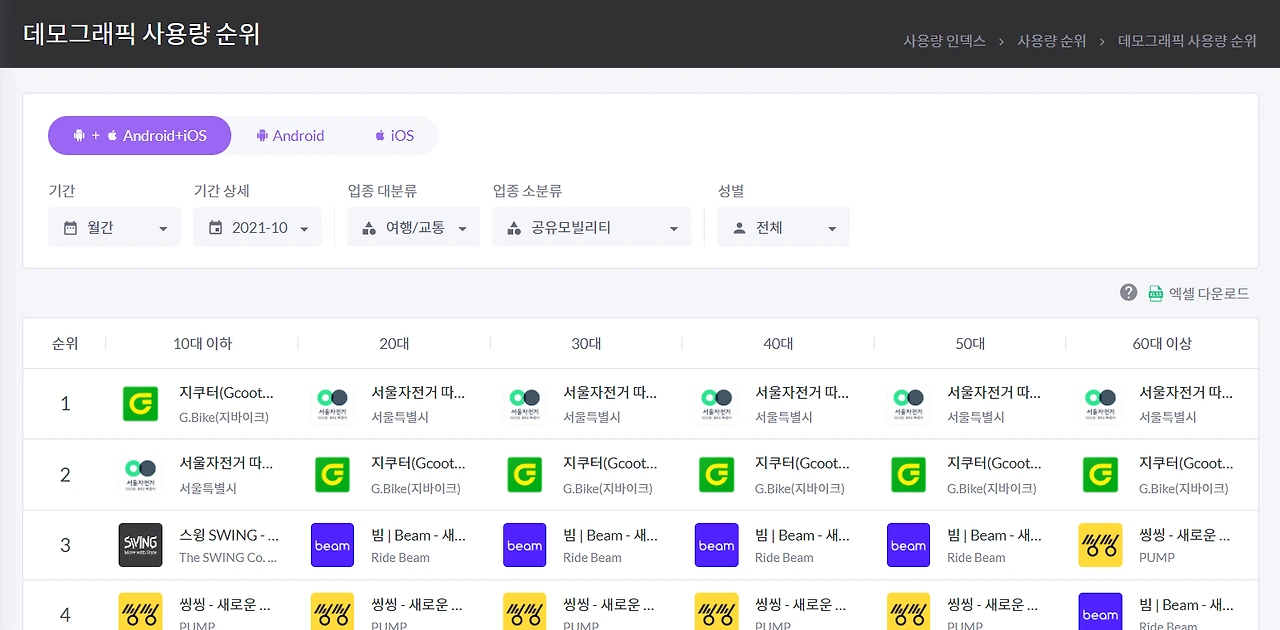
Task: Switch to the iOS tab
Action: click(394, 136)
